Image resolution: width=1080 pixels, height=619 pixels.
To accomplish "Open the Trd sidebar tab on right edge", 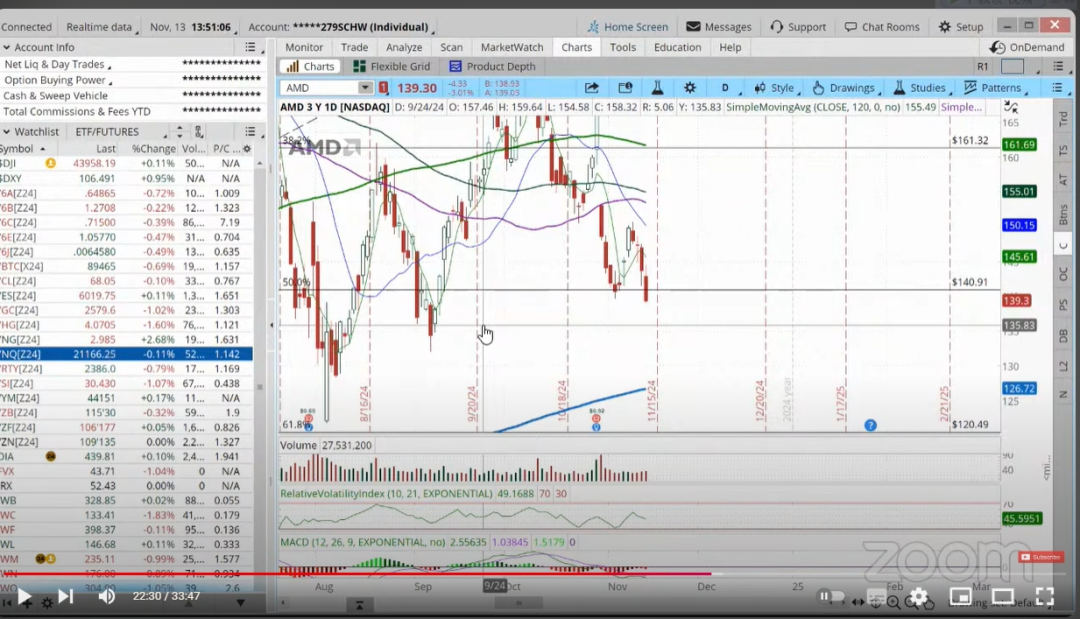I will [1063, 118].
